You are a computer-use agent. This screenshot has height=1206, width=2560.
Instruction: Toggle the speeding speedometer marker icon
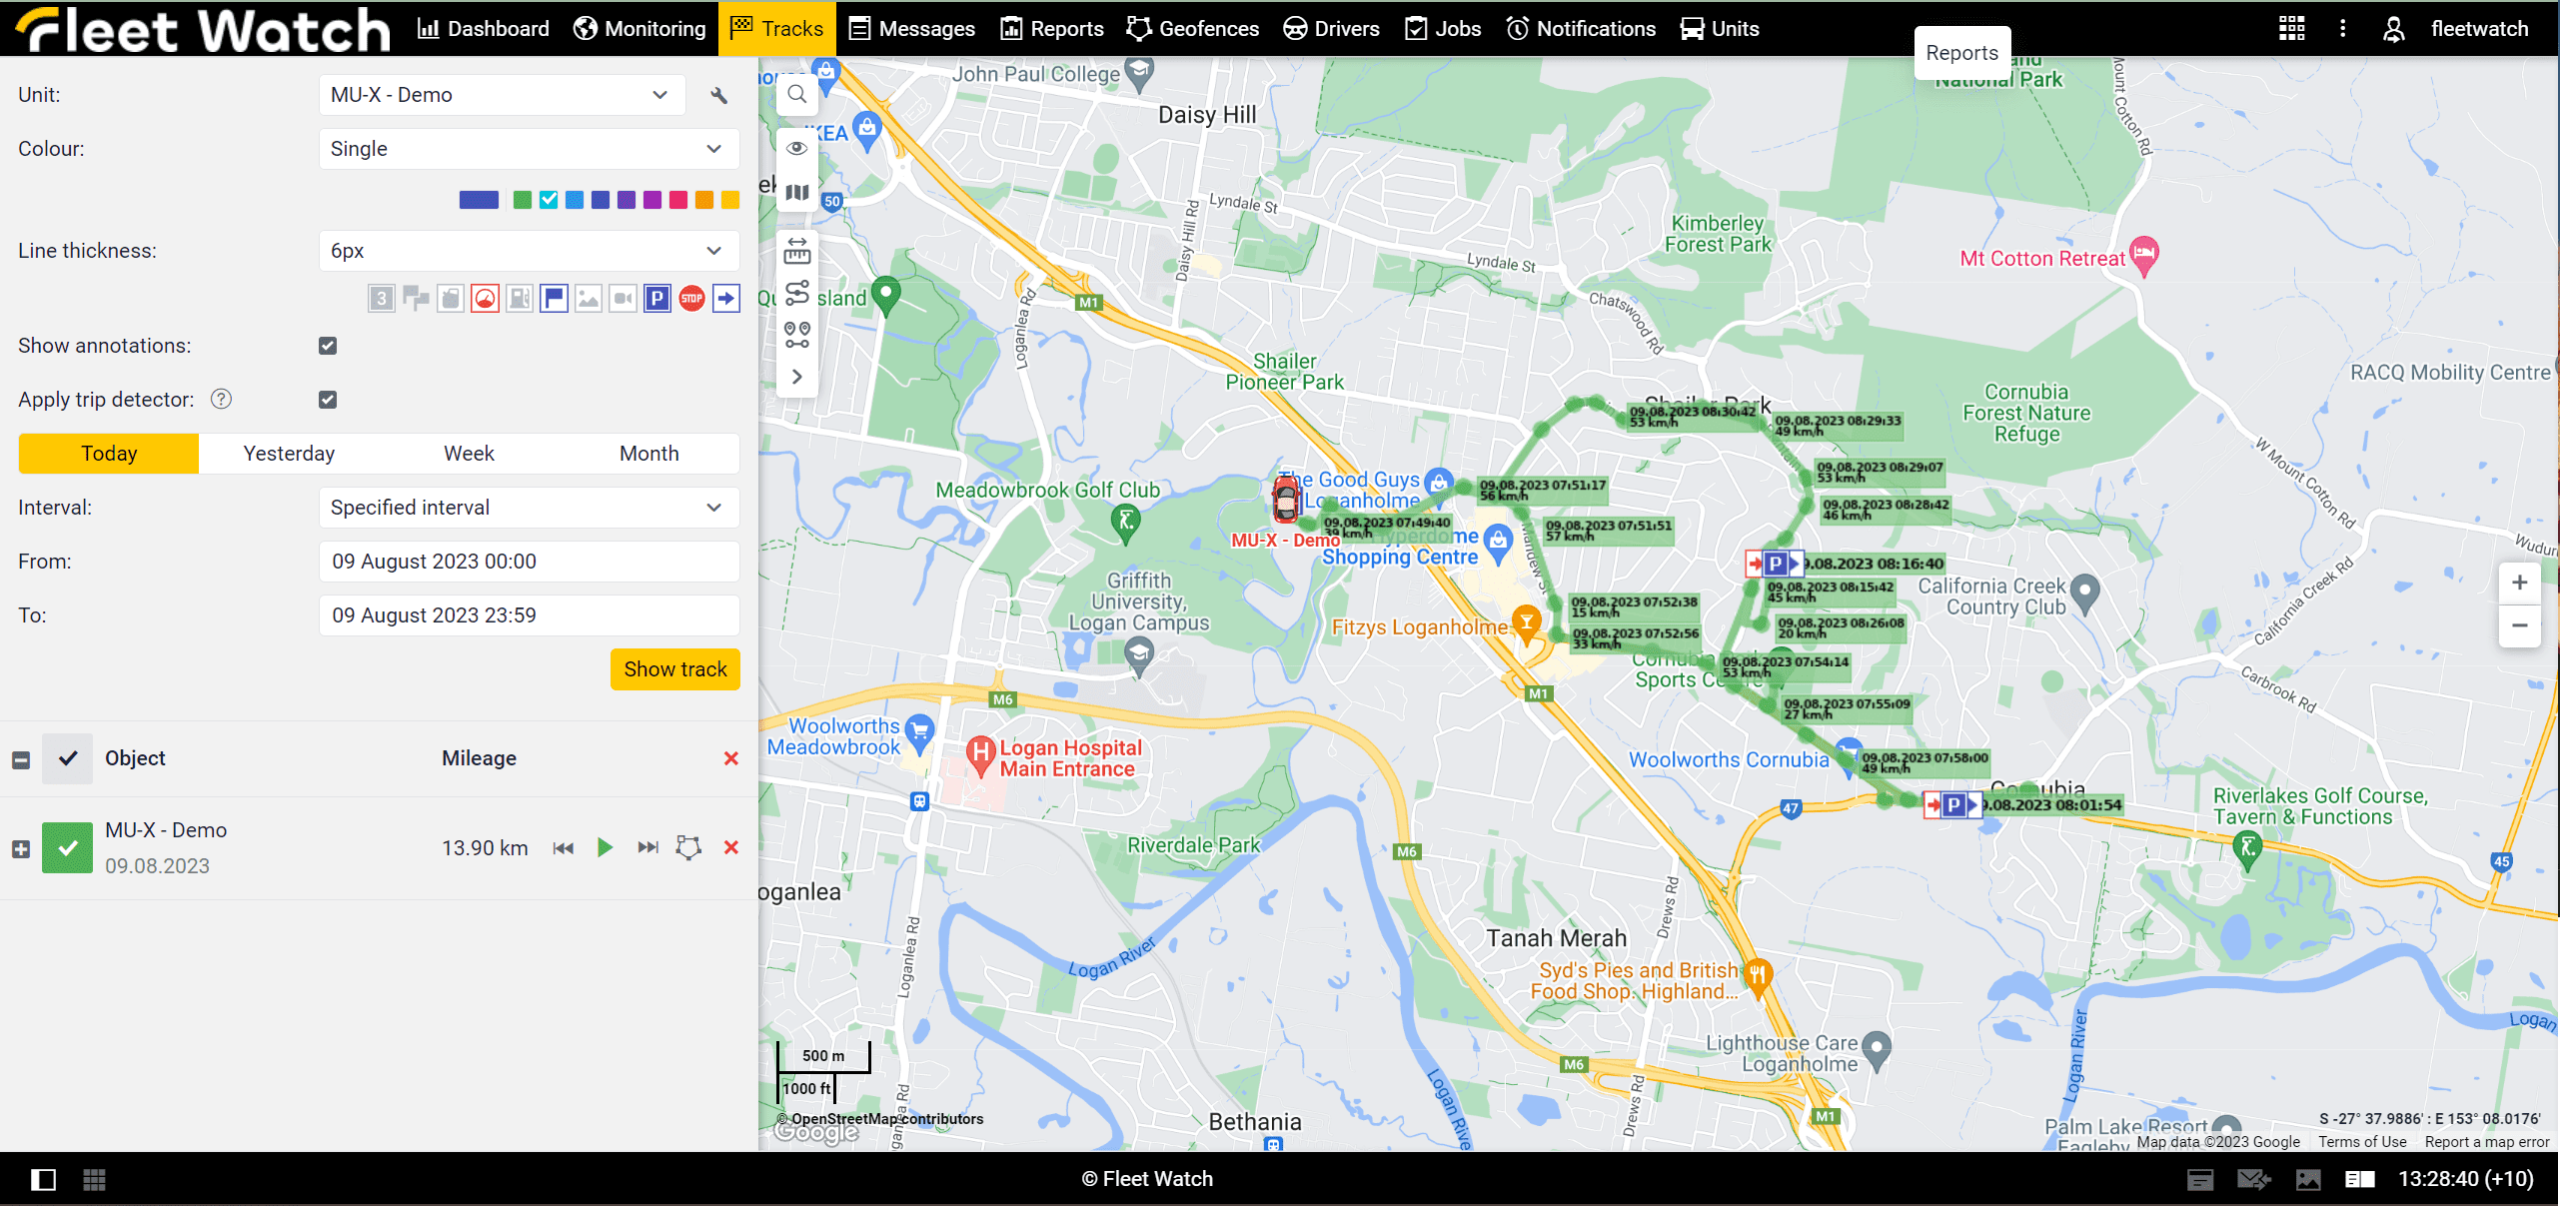click(x=485, y=298)
